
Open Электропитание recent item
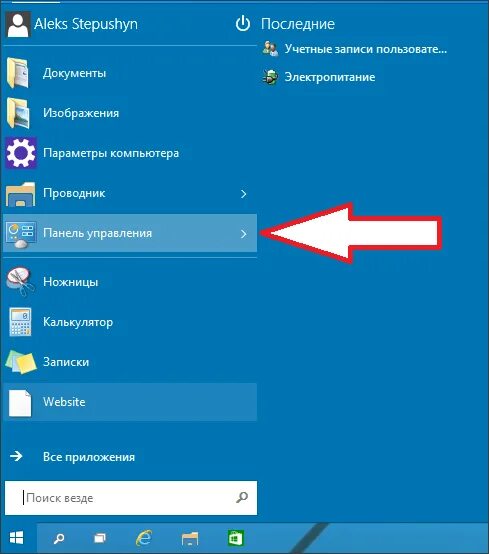pos(319,77)
